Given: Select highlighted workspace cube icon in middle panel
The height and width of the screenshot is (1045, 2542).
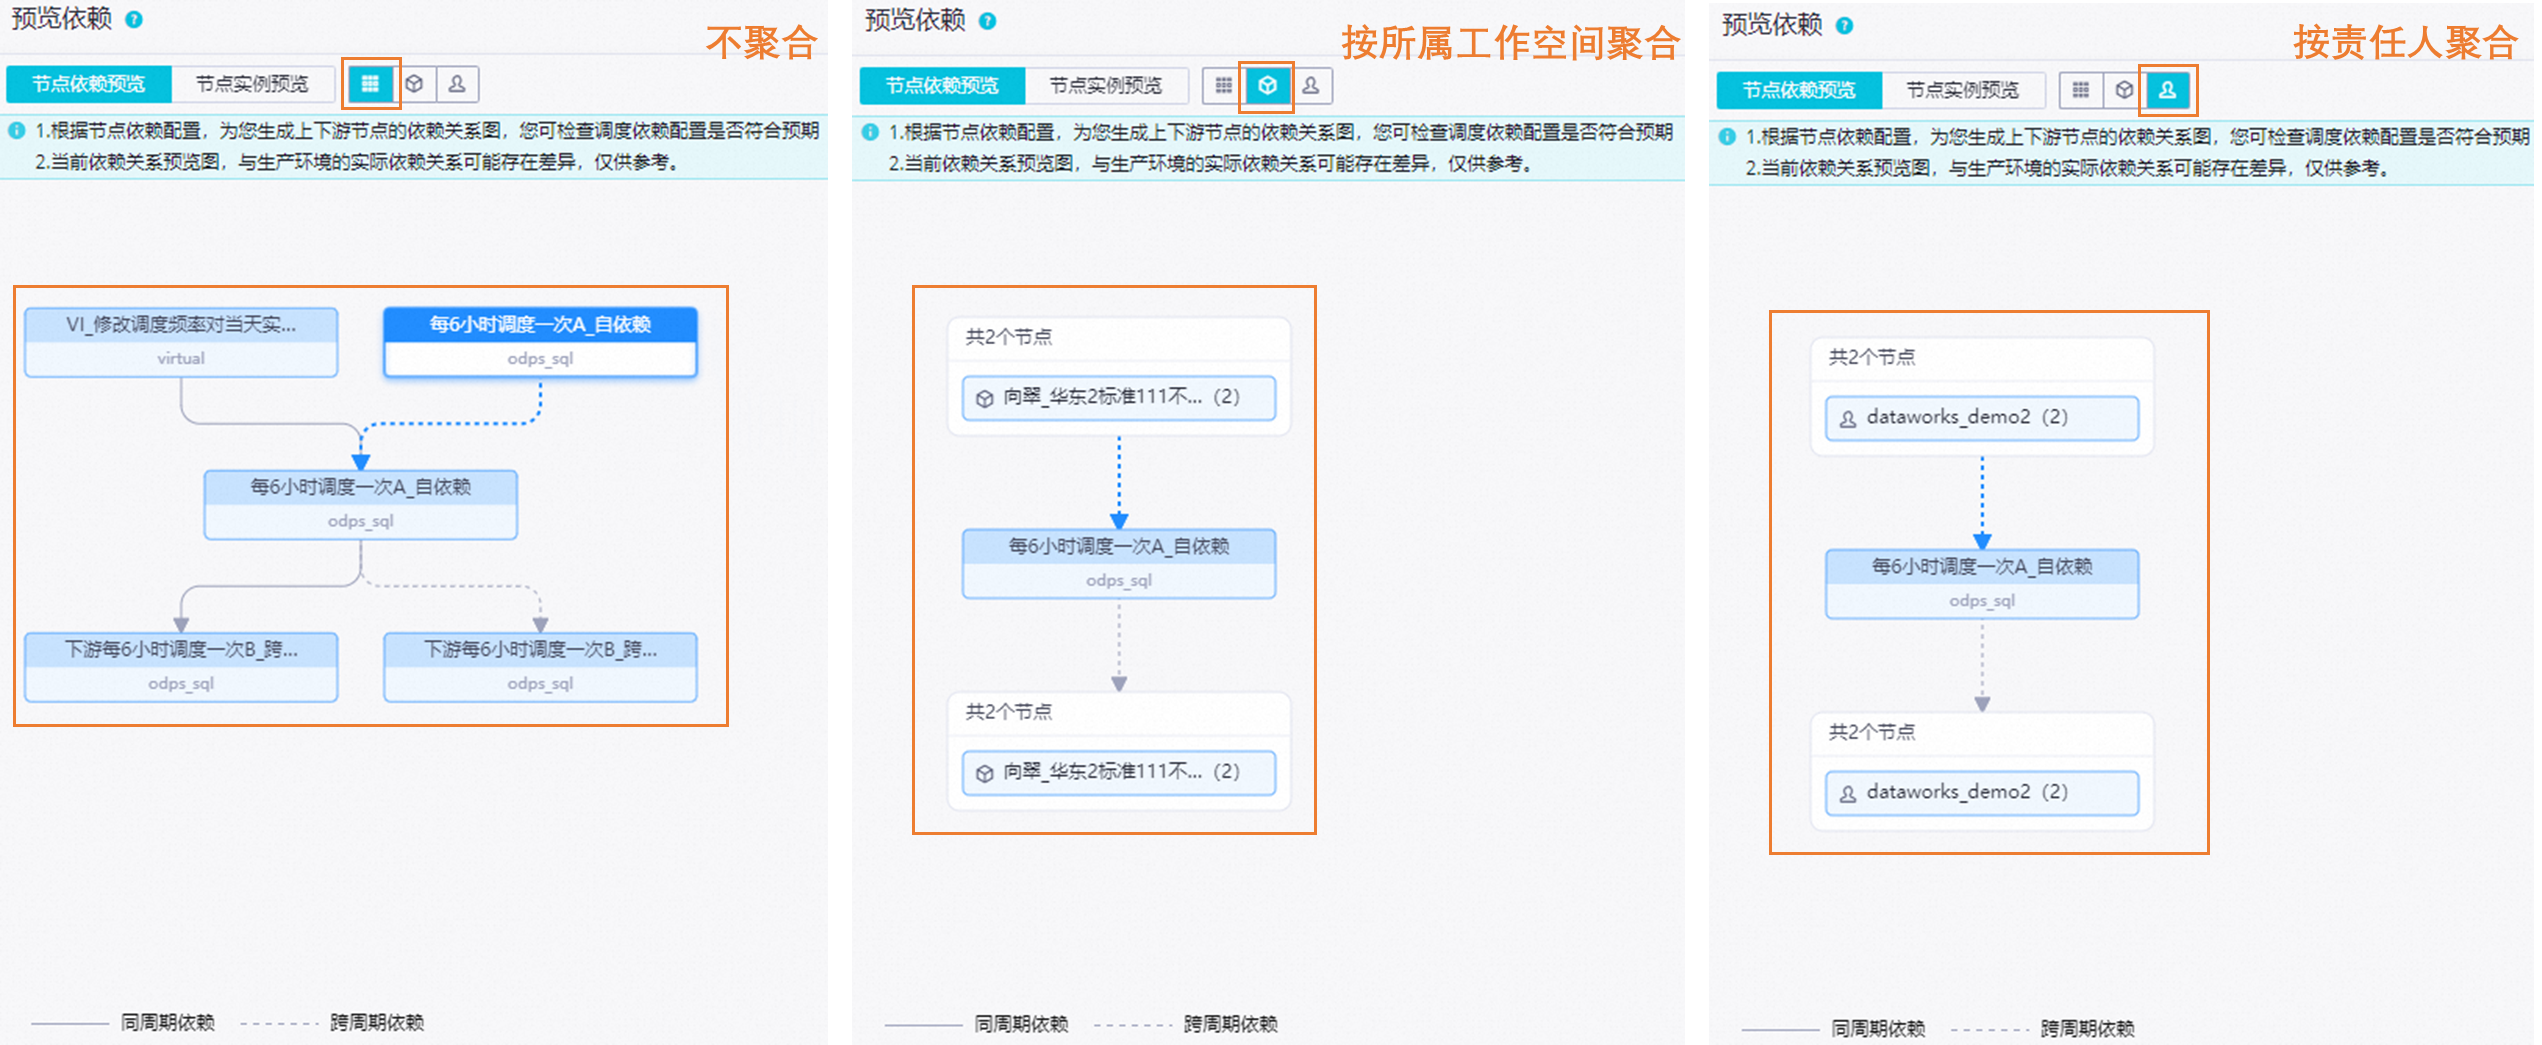Looking at the screenshot, I should (1267, 86).
